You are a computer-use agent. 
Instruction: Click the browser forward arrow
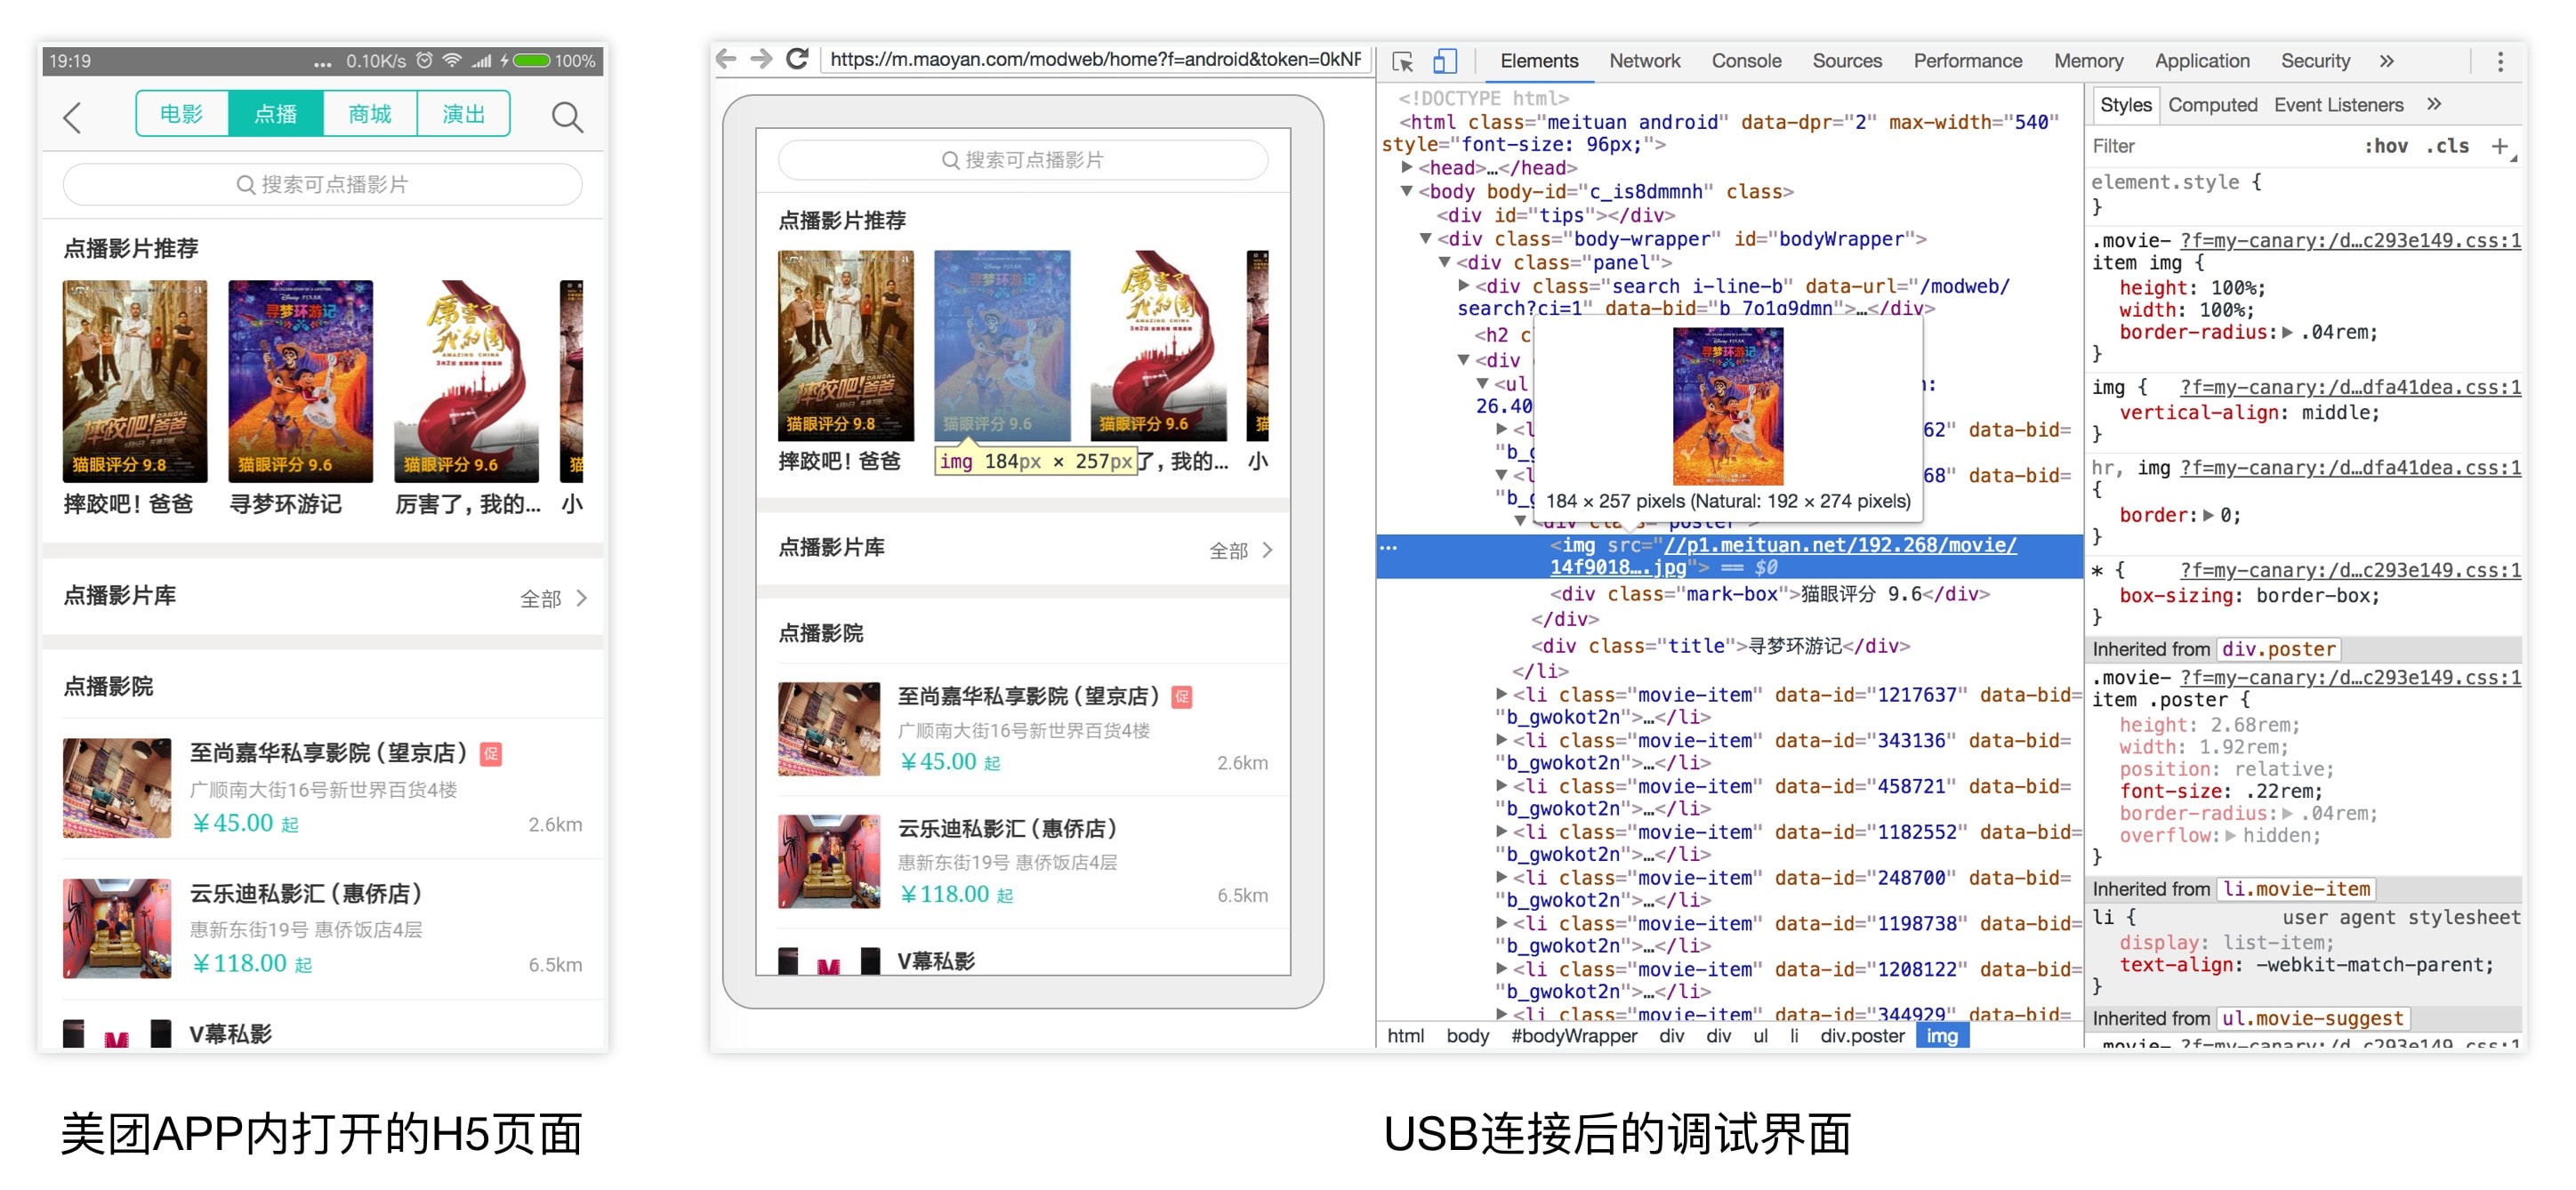click(x=761, y=59)
